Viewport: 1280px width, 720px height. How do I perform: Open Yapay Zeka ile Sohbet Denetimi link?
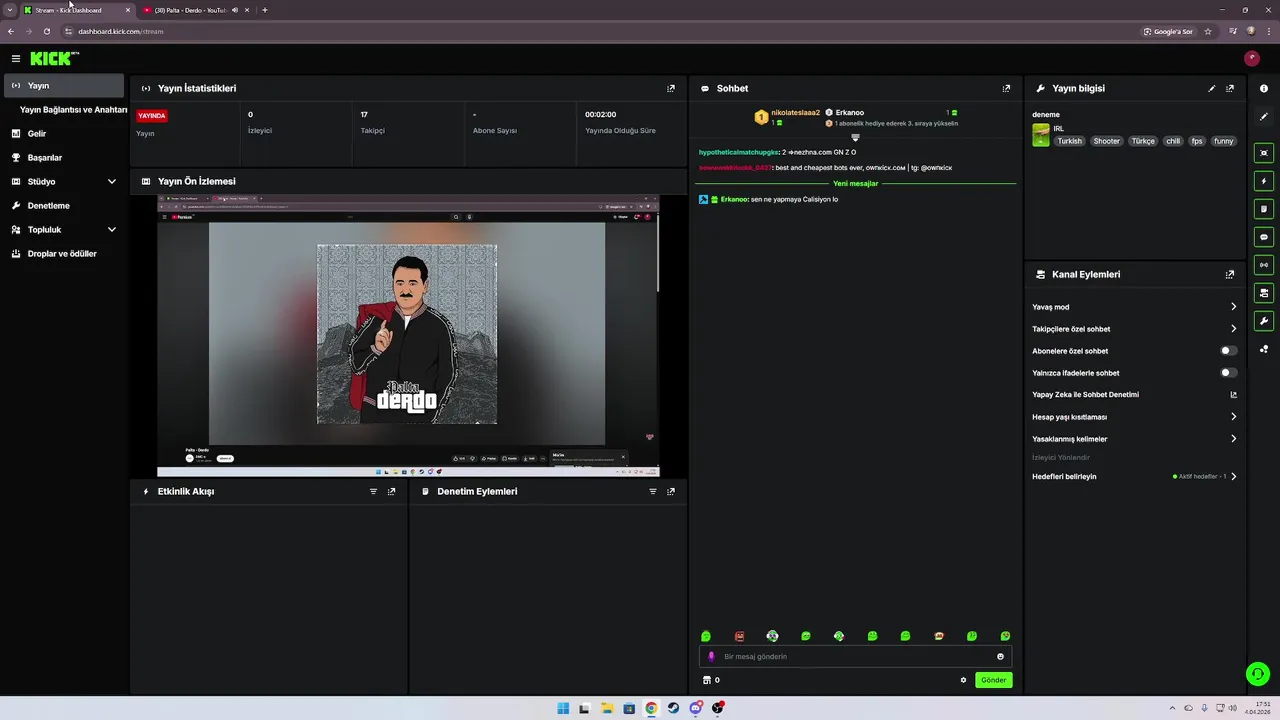1134,395
